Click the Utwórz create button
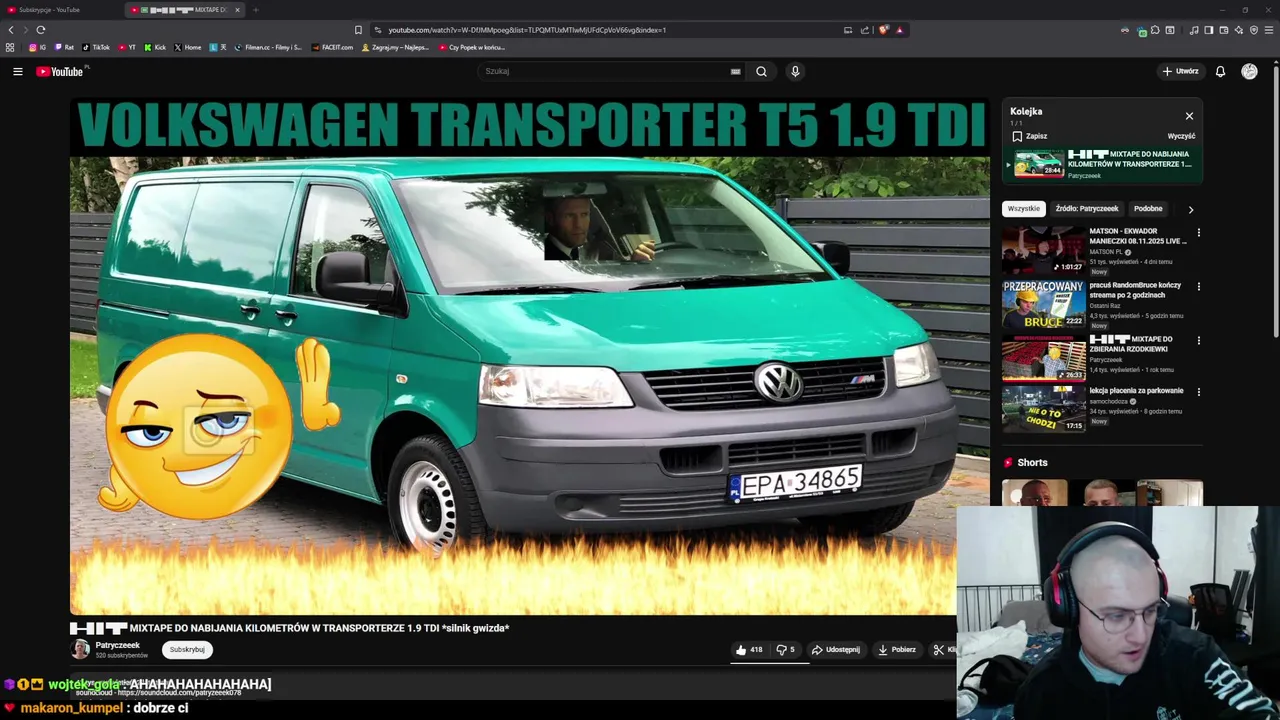The width and height of the screenshot is (1280, 720). [x=1180, y=71]
